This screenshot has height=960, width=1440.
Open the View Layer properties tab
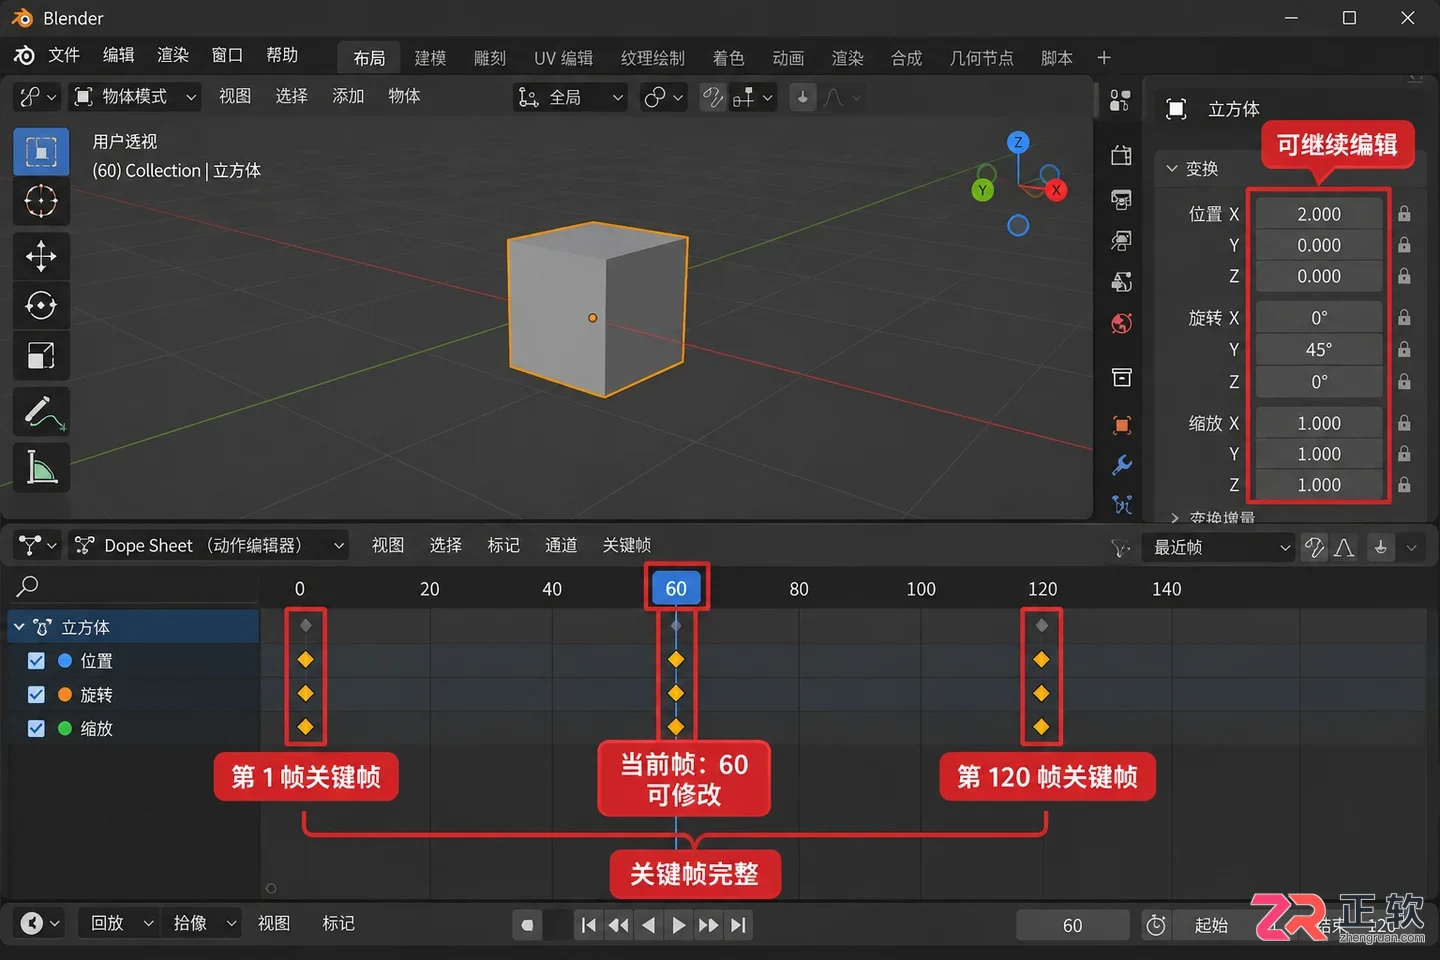point(1121,241)
